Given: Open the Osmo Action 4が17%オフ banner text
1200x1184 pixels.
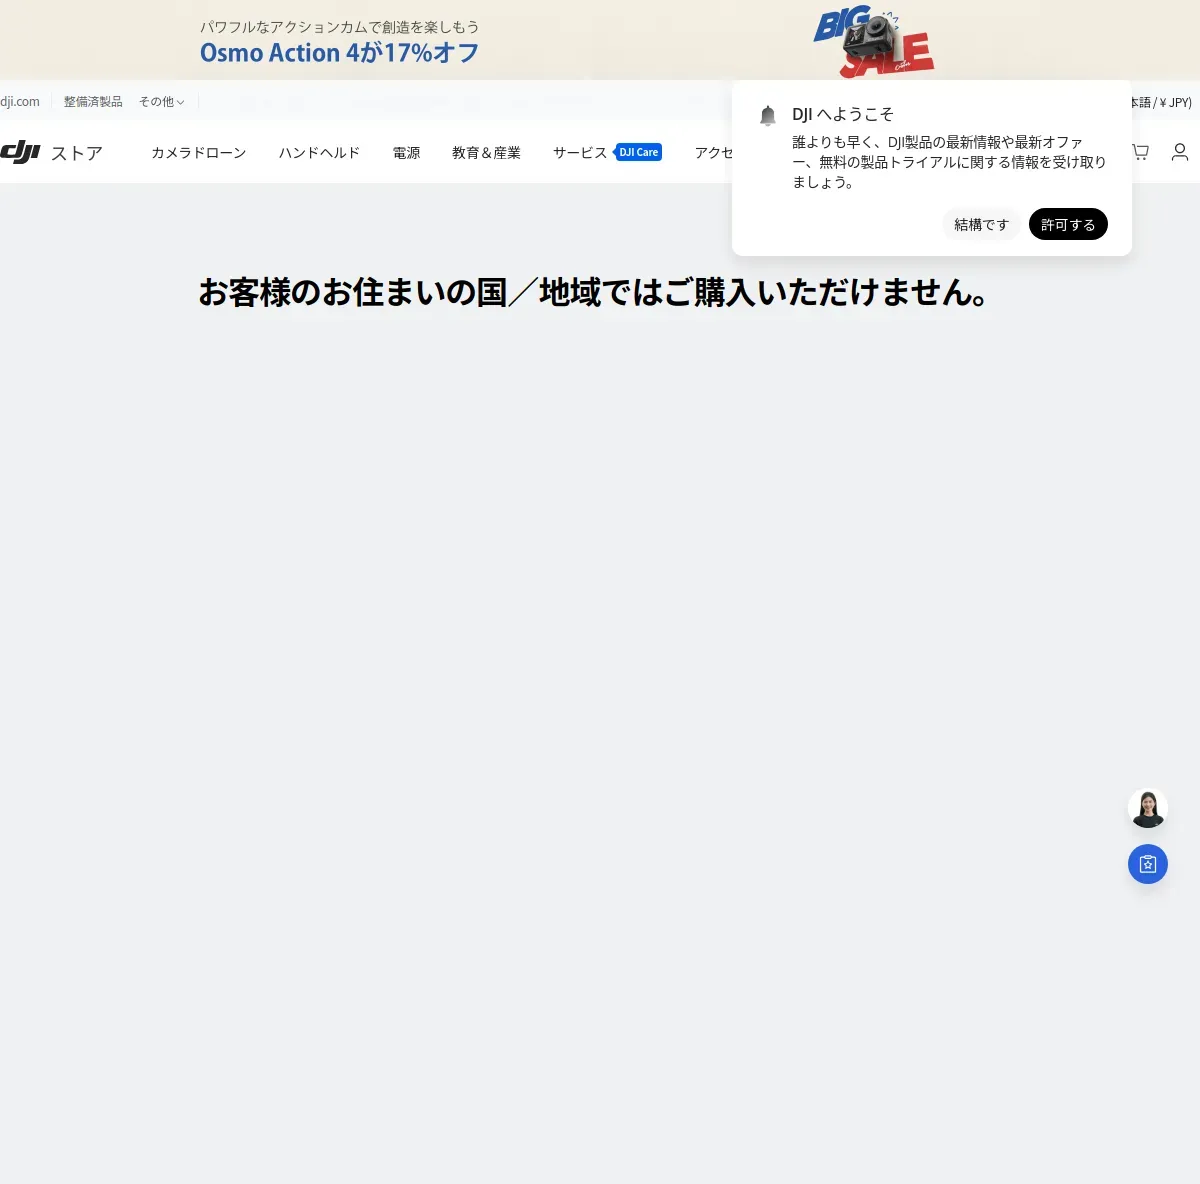Looking at the screenshot, I should (339, 53).
